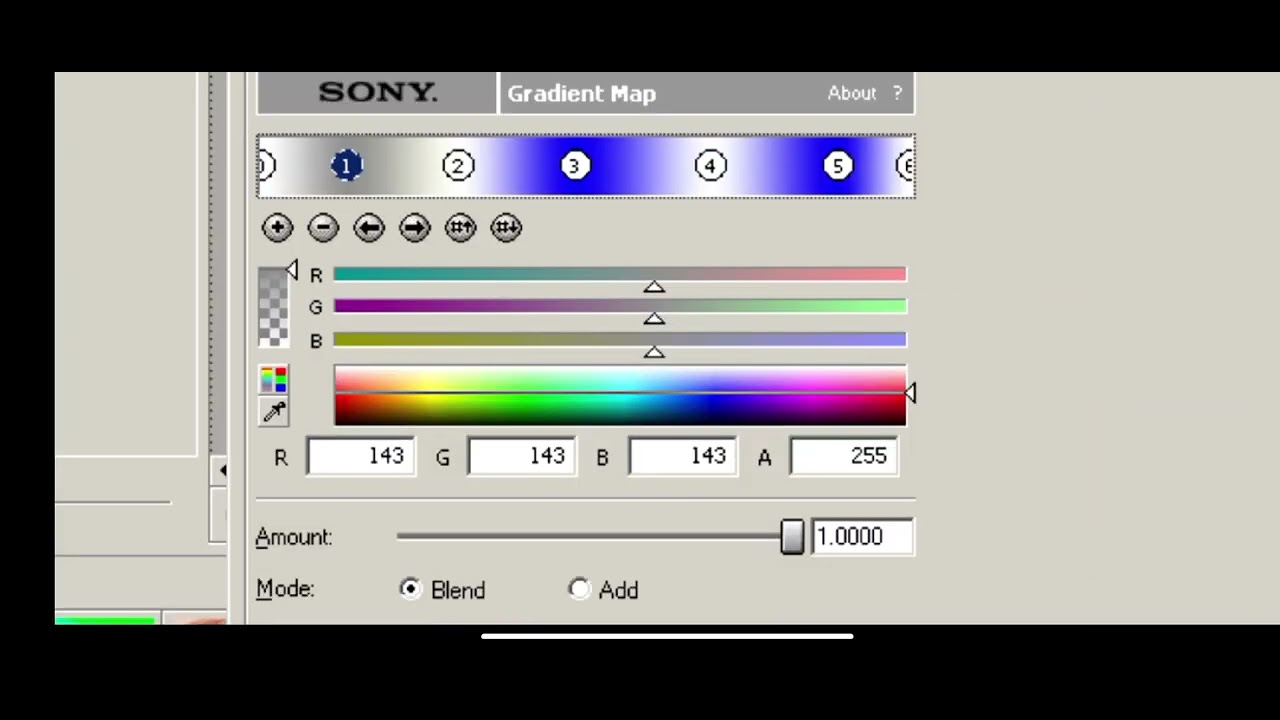Screen dimensions: 1280x720
Task: Click the spectrum brightness arrow marker
Action: 911,393
